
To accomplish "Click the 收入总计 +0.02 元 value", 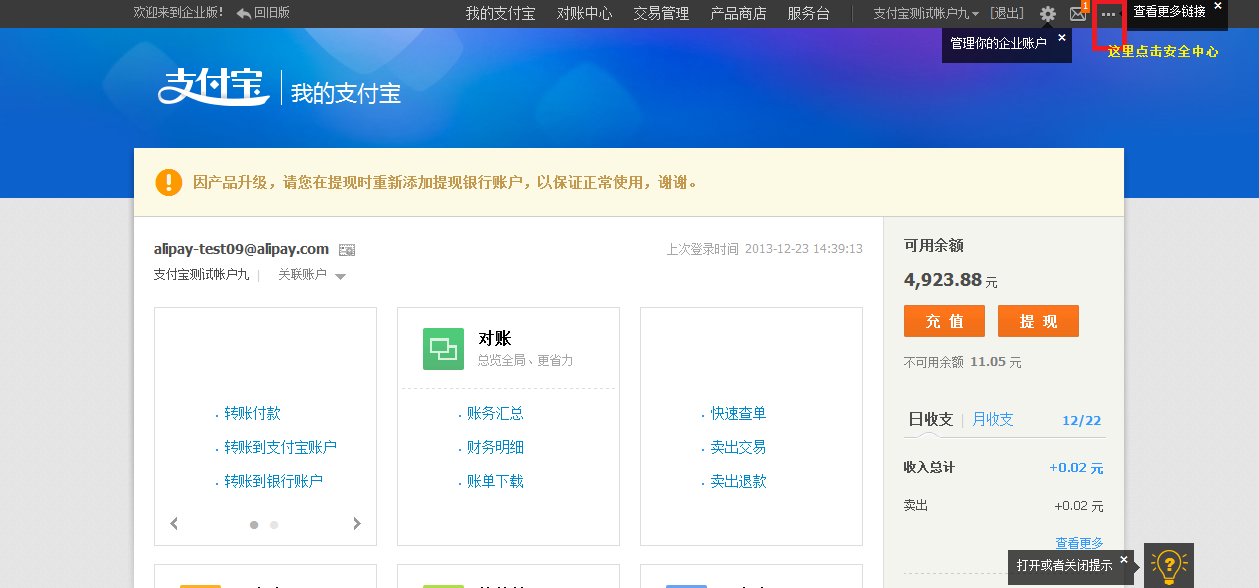I will [1076, 468].
